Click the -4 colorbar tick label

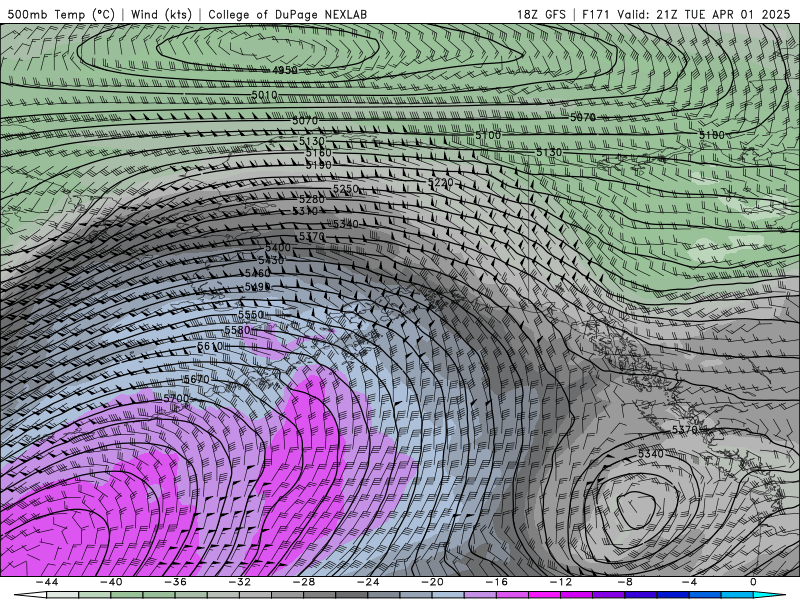click(x=689, y=582)
